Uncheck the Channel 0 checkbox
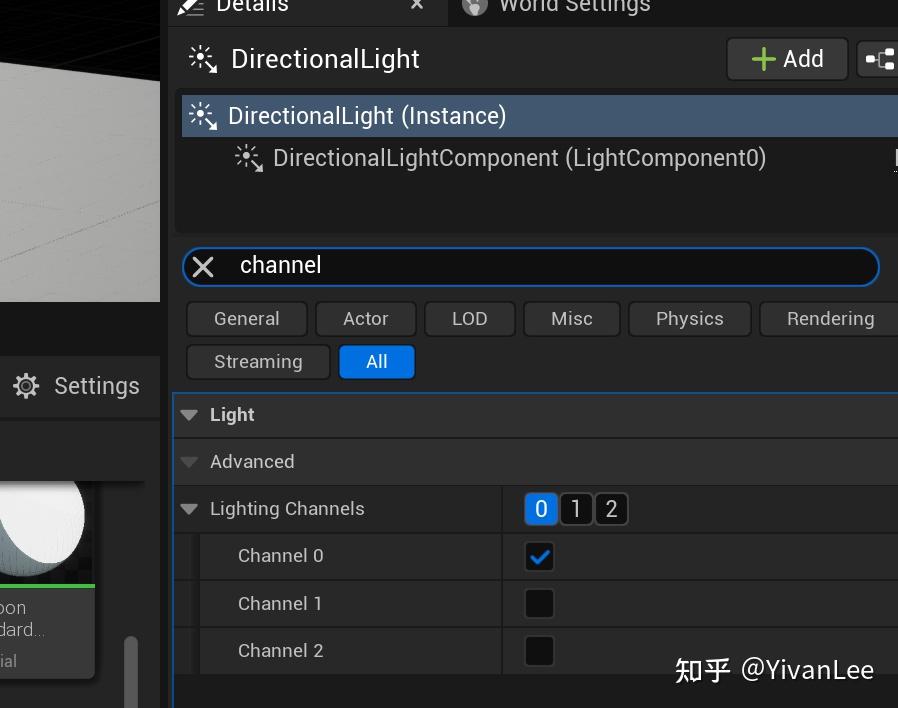Screen dimensions: 898x708 click(x=539, y=557)
